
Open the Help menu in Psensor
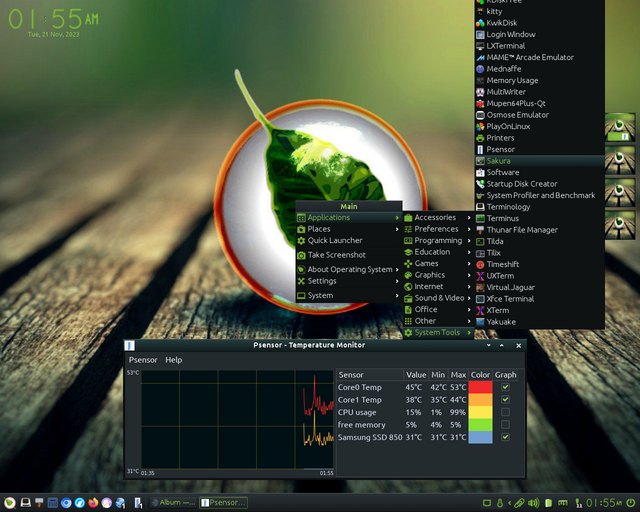(173, 360)
